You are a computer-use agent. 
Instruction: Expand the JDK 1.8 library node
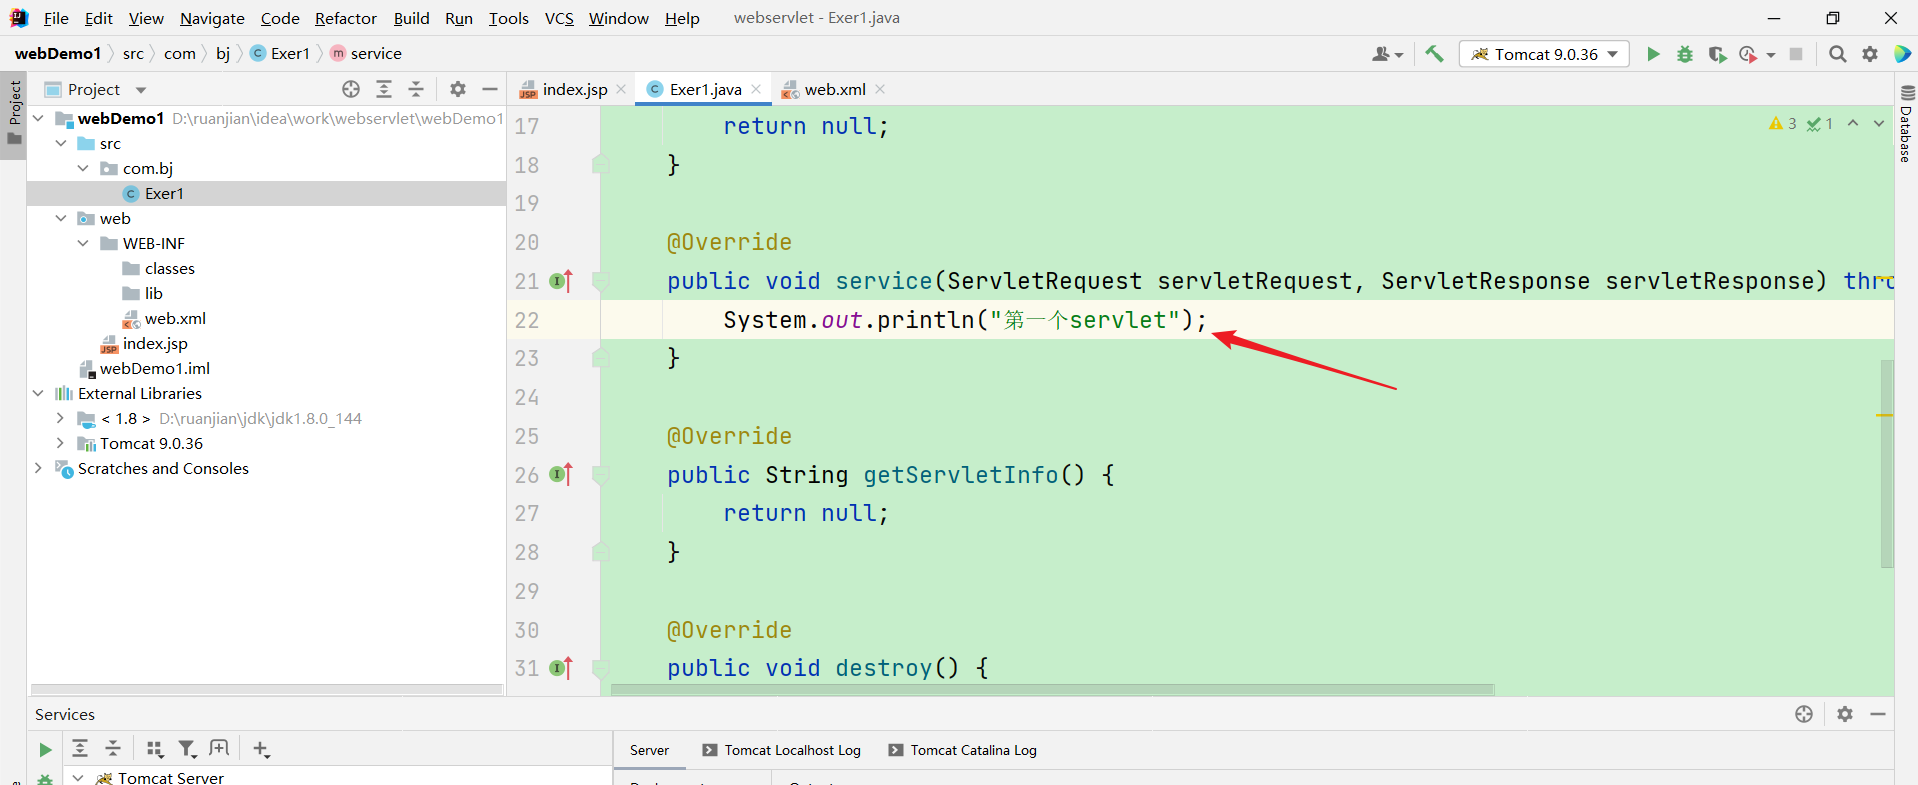click(x=60, y=418)
